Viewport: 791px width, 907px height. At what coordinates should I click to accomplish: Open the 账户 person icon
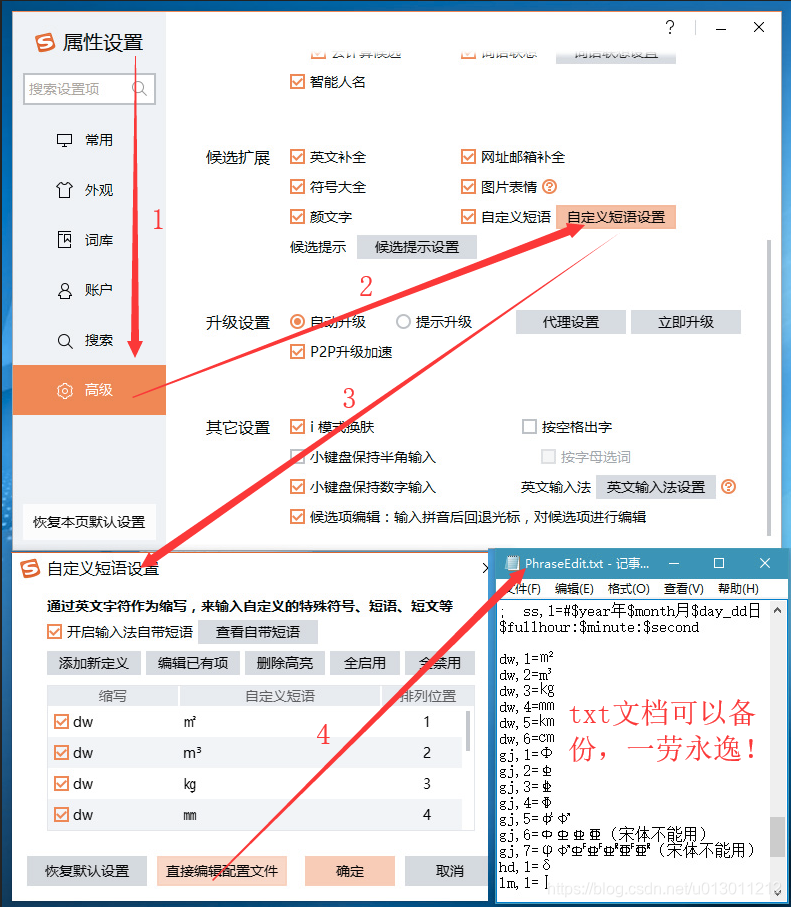[65, 290]
